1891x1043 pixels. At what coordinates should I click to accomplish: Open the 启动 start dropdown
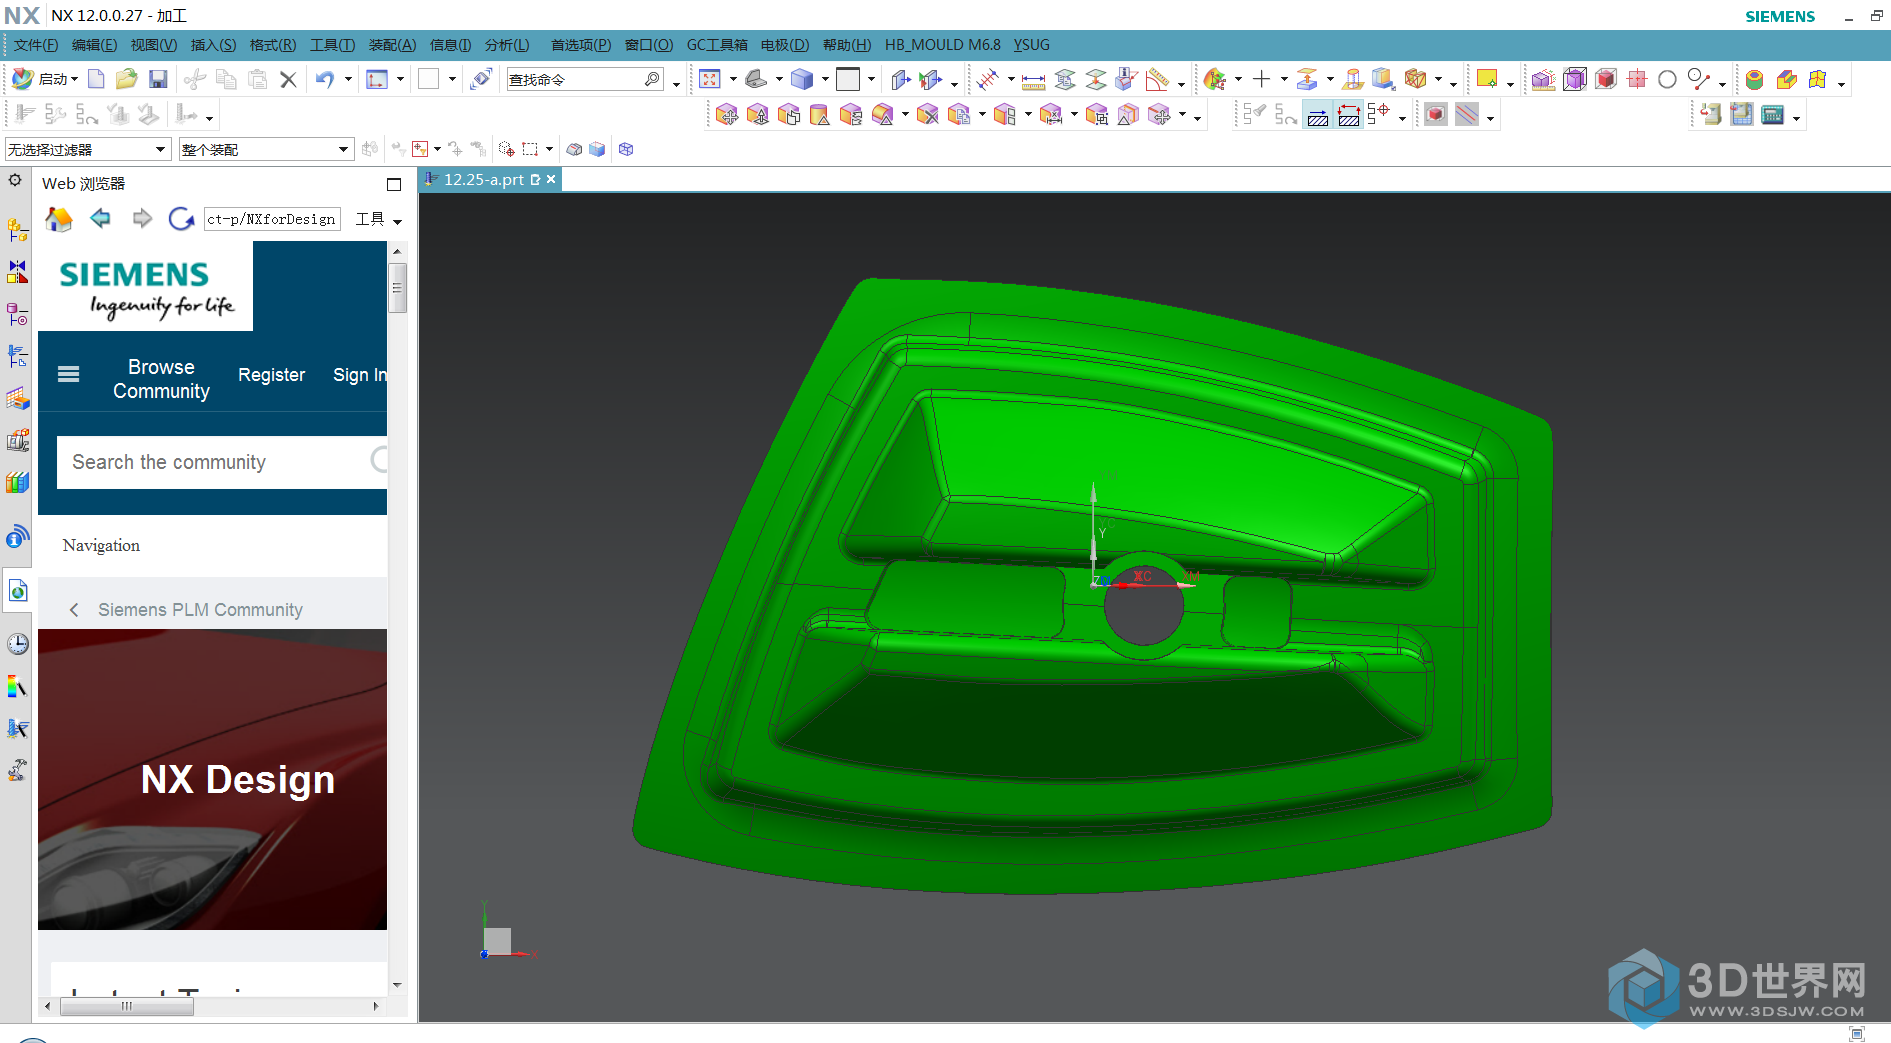pyautogui.click(x=45, y=79)
